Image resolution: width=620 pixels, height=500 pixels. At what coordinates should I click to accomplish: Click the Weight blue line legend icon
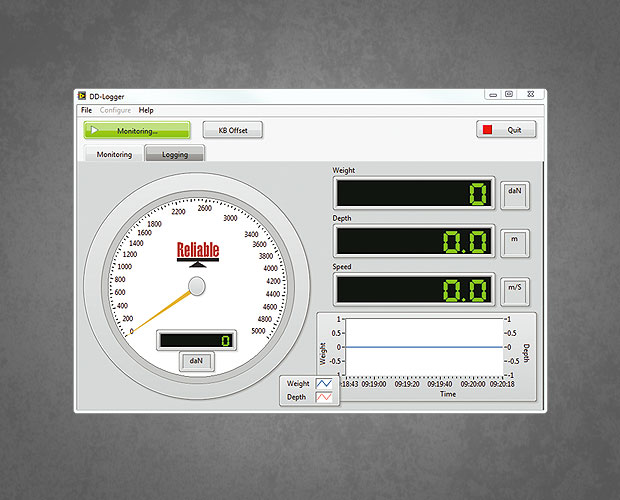click(326, 383)
